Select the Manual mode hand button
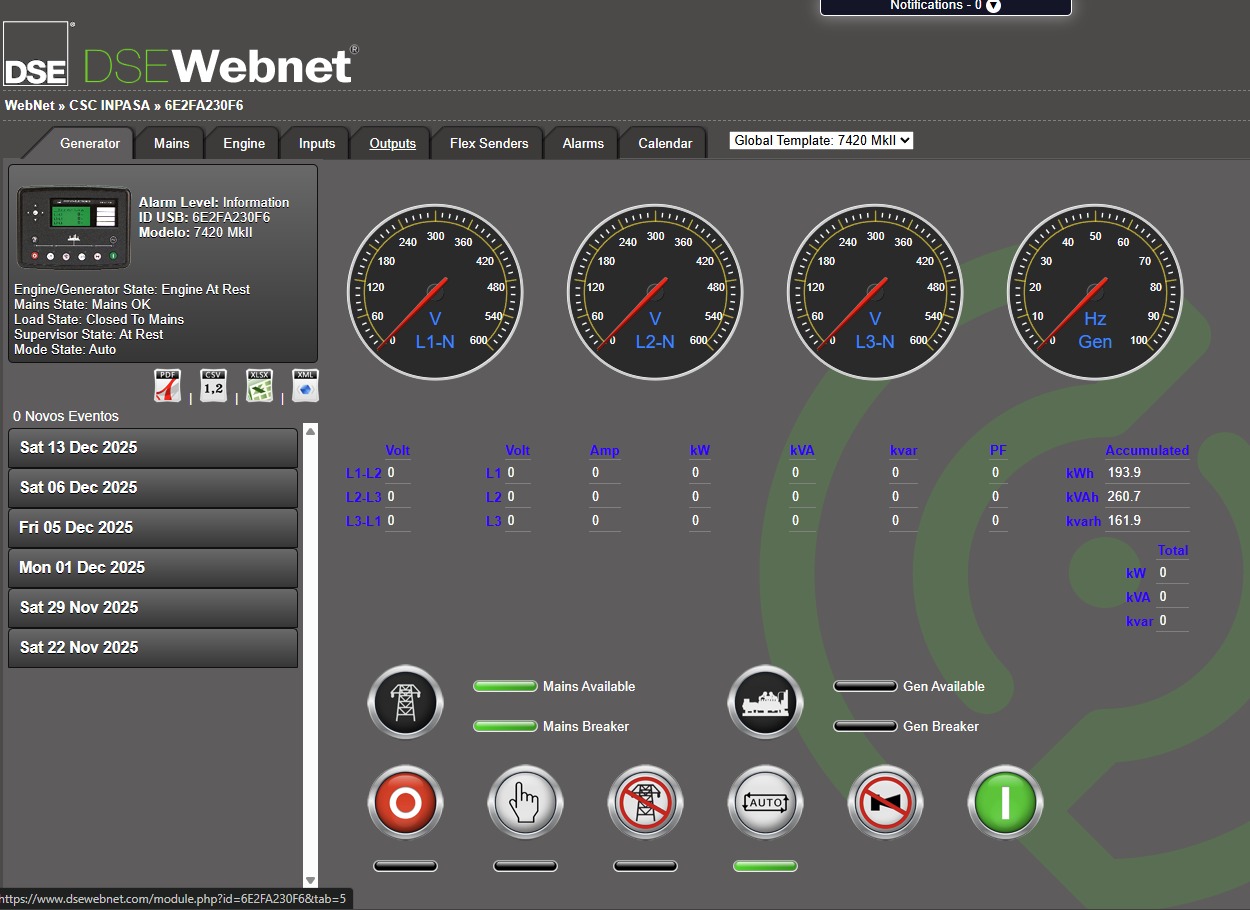The width and height of the screenshot is (1250, 910). (x=525, y=803)
